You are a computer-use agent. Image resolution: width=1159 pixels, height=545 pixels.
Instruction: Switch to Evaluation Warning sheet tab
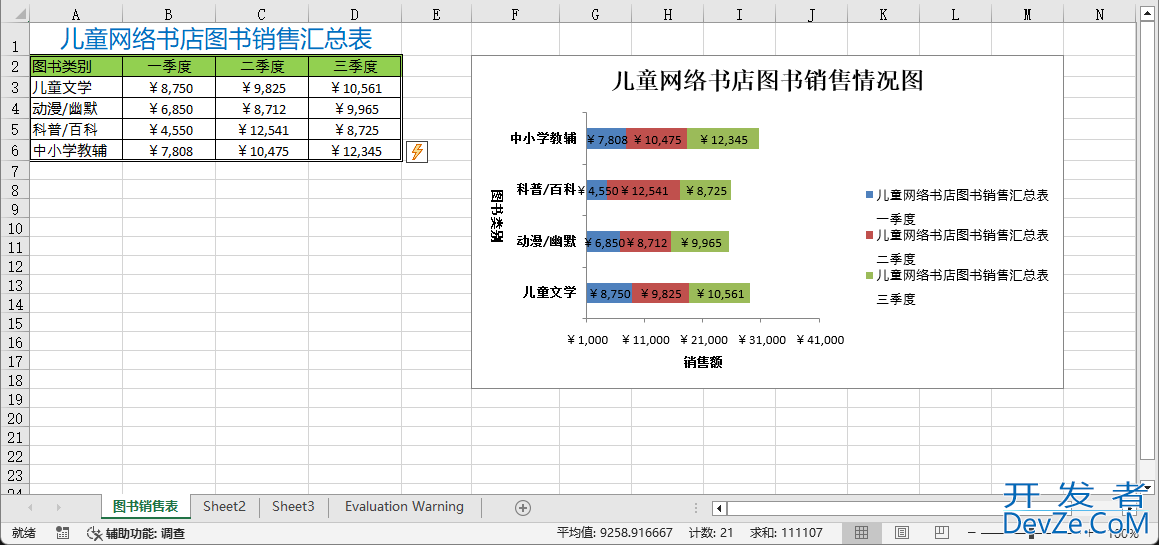pyautogui.click(x=404, y=507)
